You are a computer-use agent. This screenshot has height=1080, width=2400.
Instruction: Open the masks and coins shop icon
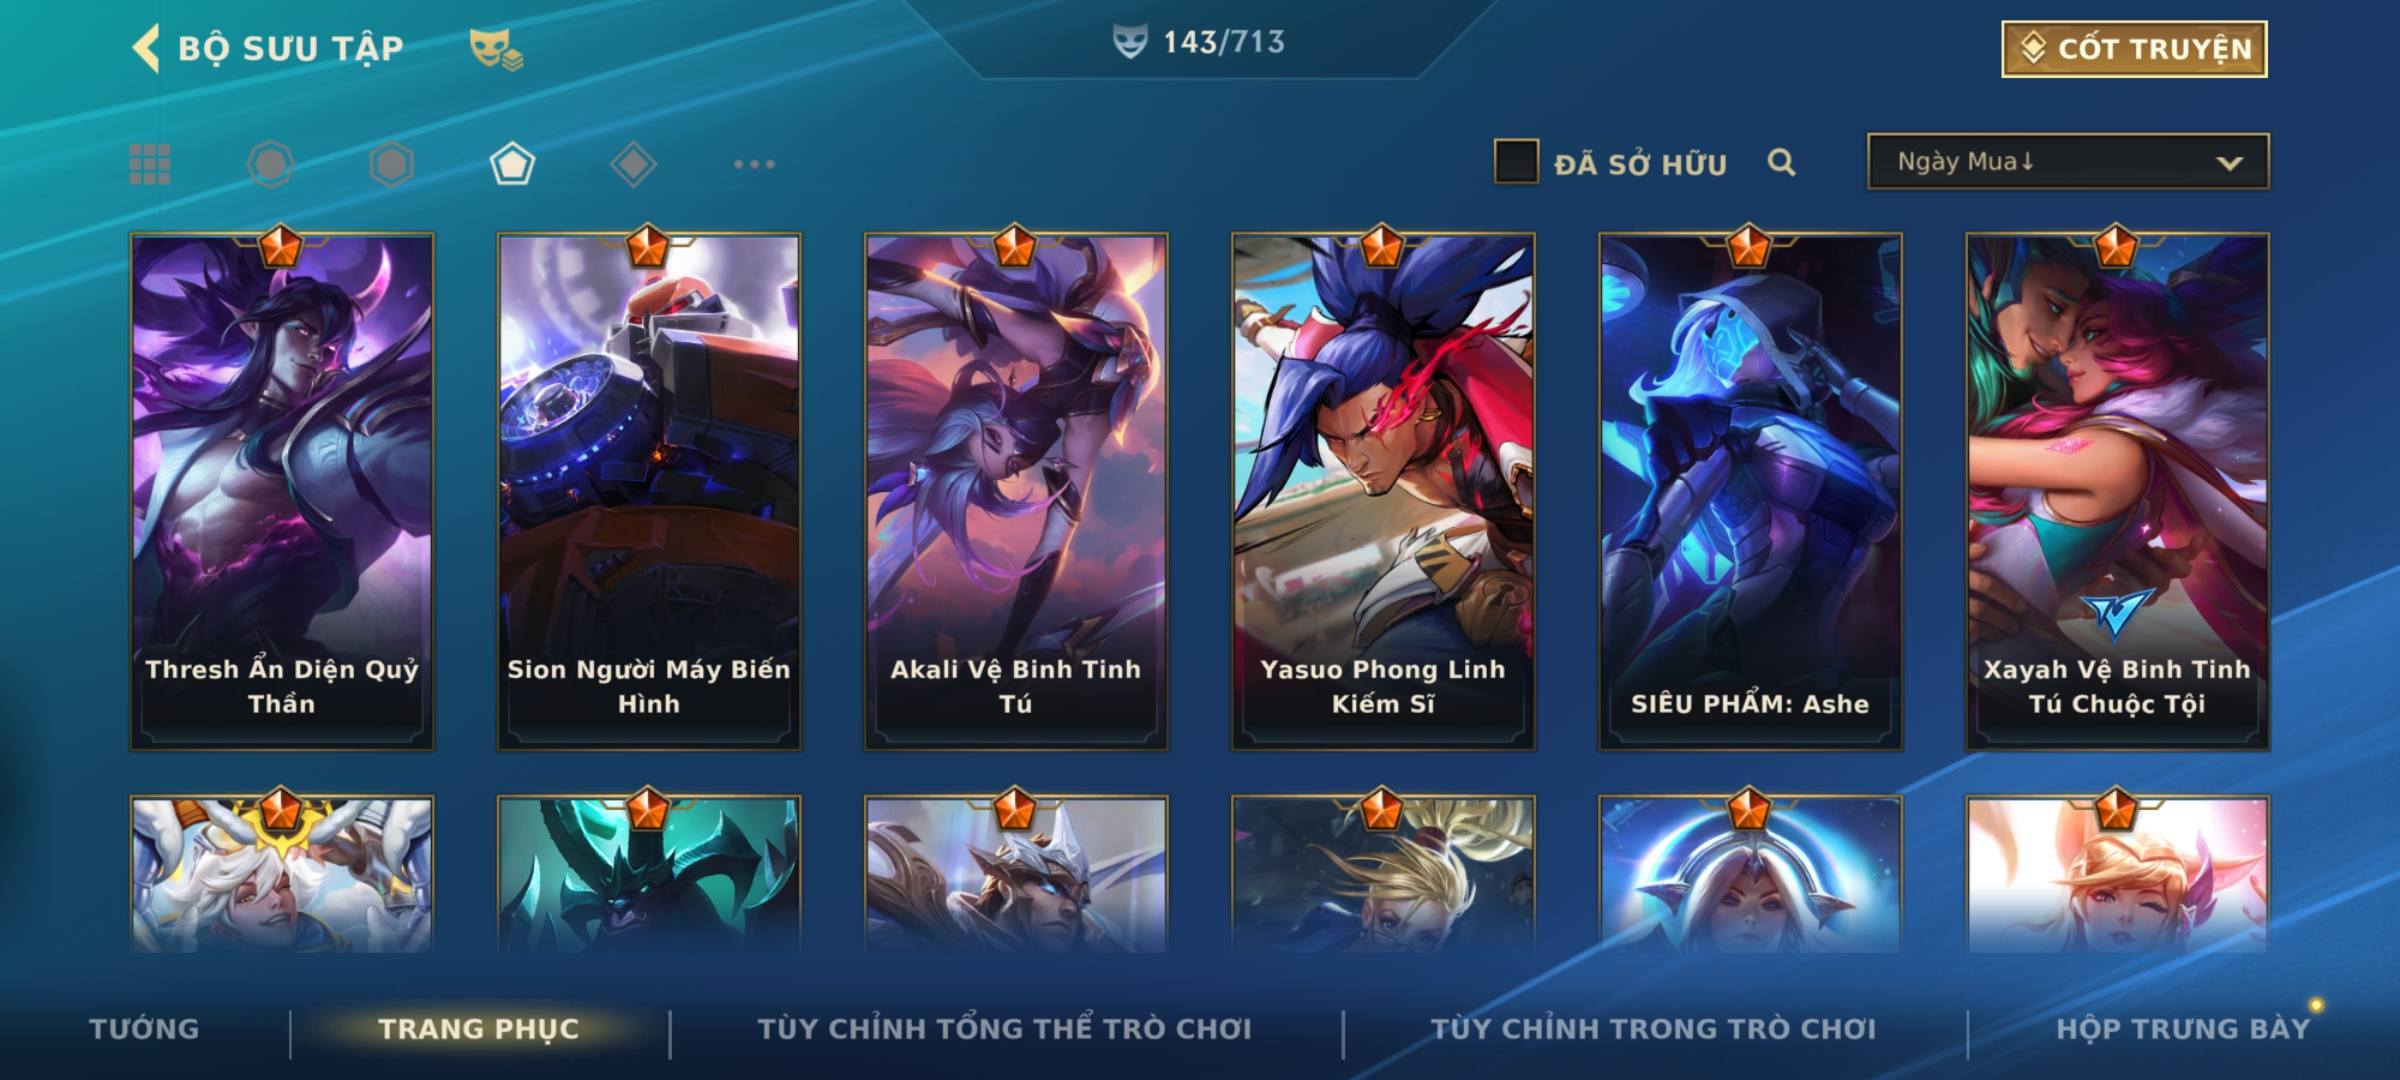click(497, 48)
